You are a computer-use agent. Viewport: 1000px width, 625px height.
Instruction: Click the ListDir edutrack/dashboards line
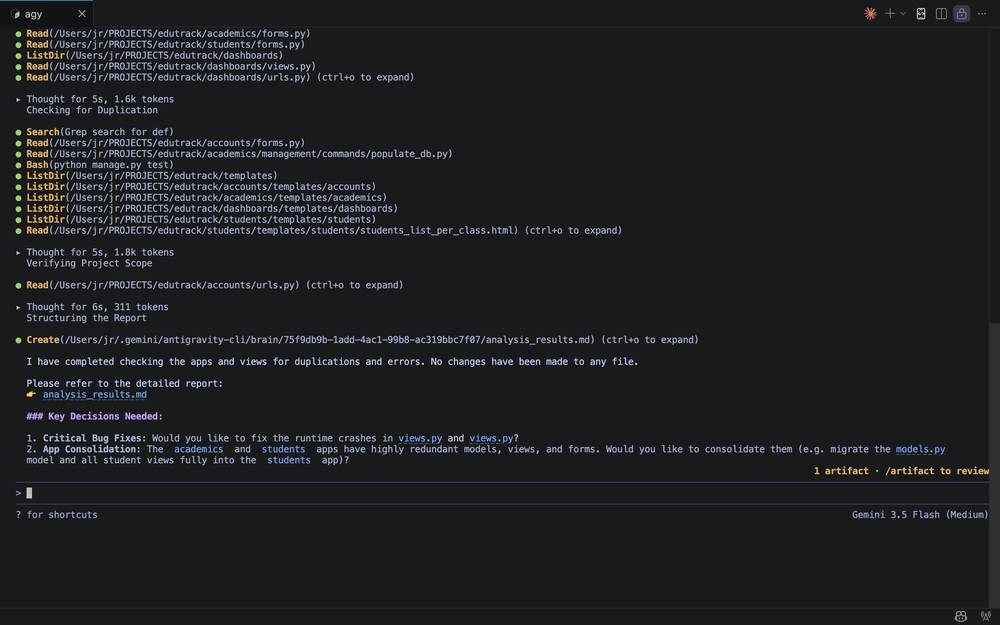pyautogui.click(x=149, y=55)
